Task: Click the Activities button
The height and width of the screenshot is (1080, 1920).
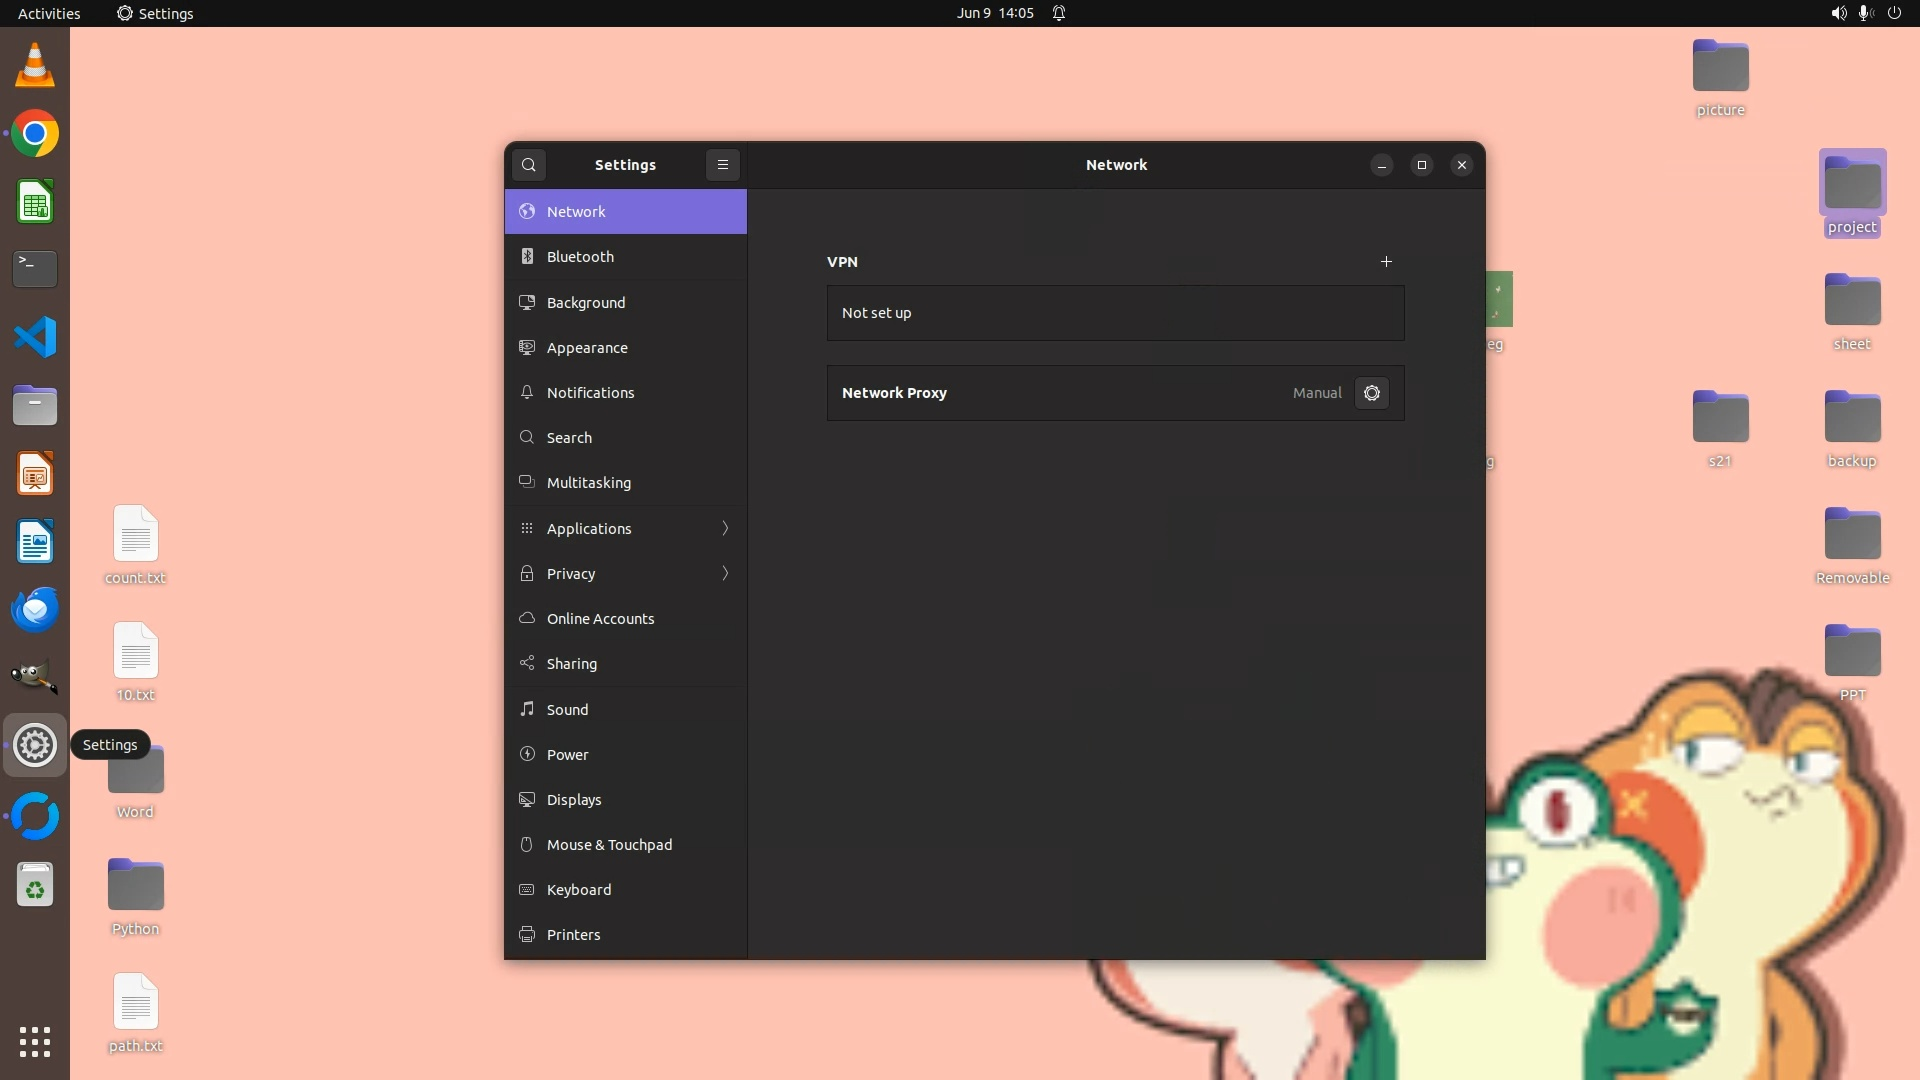Action: coord(49,13)
